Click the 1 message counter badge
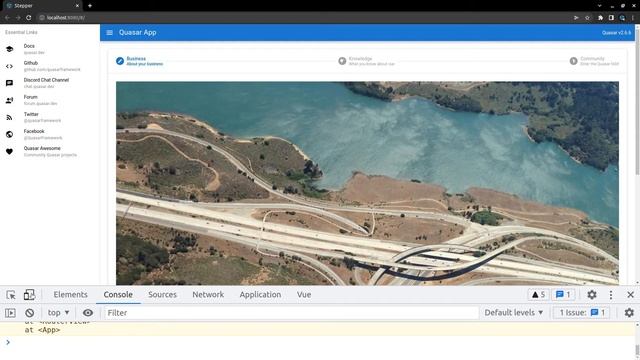This screenshot has width=640, height=360. pyautogui.click(x=563, y=295)
